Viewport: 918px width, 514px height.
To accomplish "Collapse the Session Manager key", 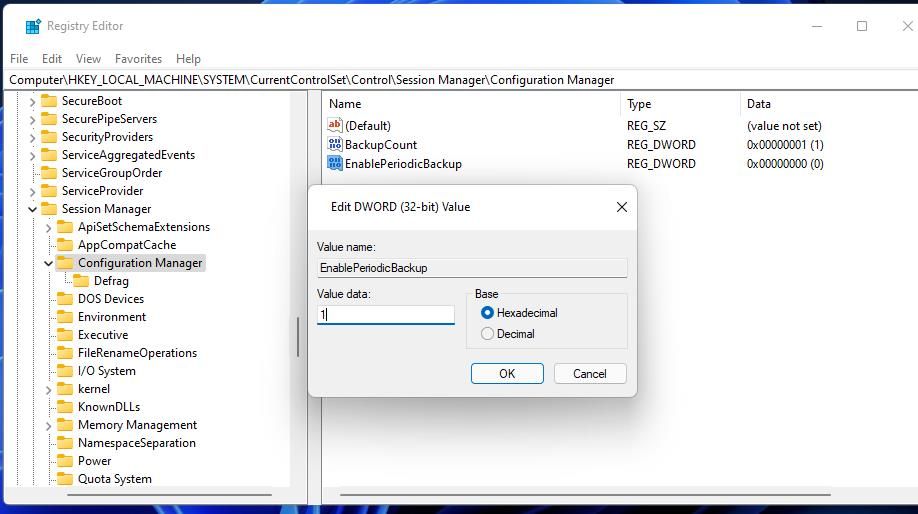I will (32, 209).
